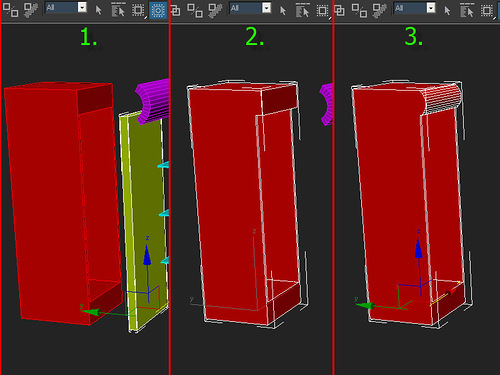Open the All selection filter dropdown in panel 1
Screen dimensions: 500x375
coord(66,7)
